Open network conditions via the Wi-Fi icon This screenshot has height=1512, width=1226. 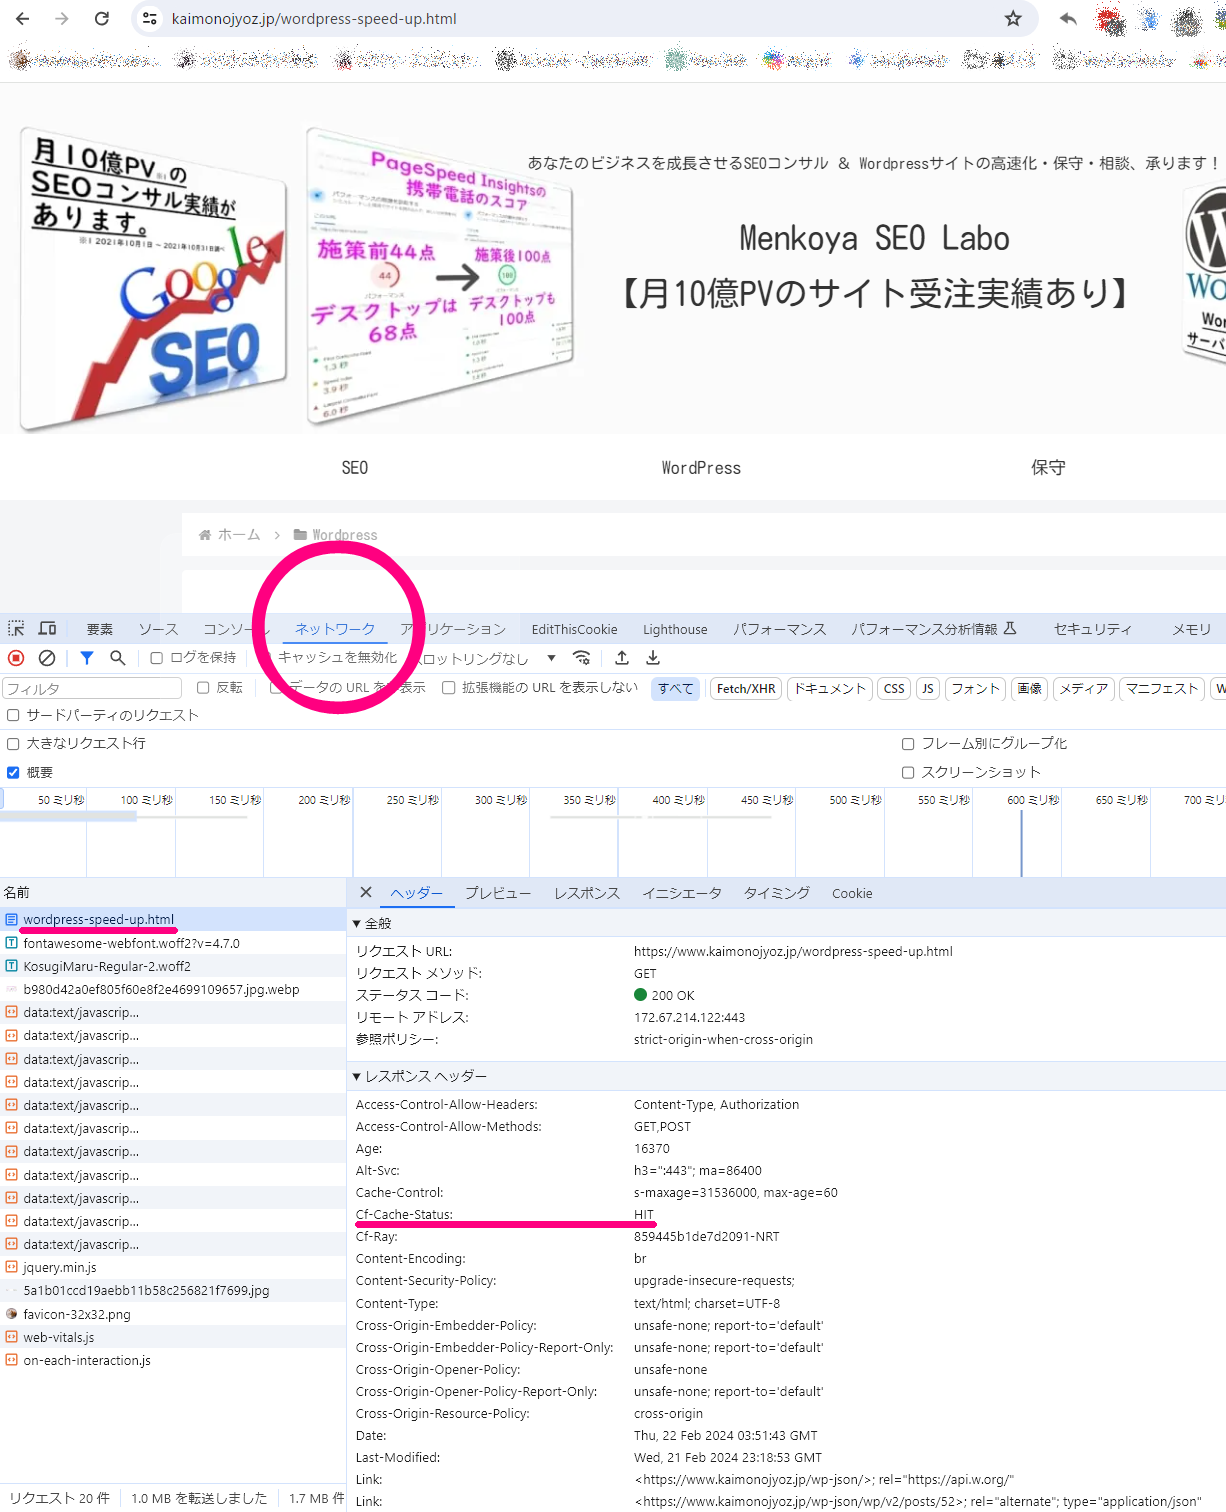(581, 658)
